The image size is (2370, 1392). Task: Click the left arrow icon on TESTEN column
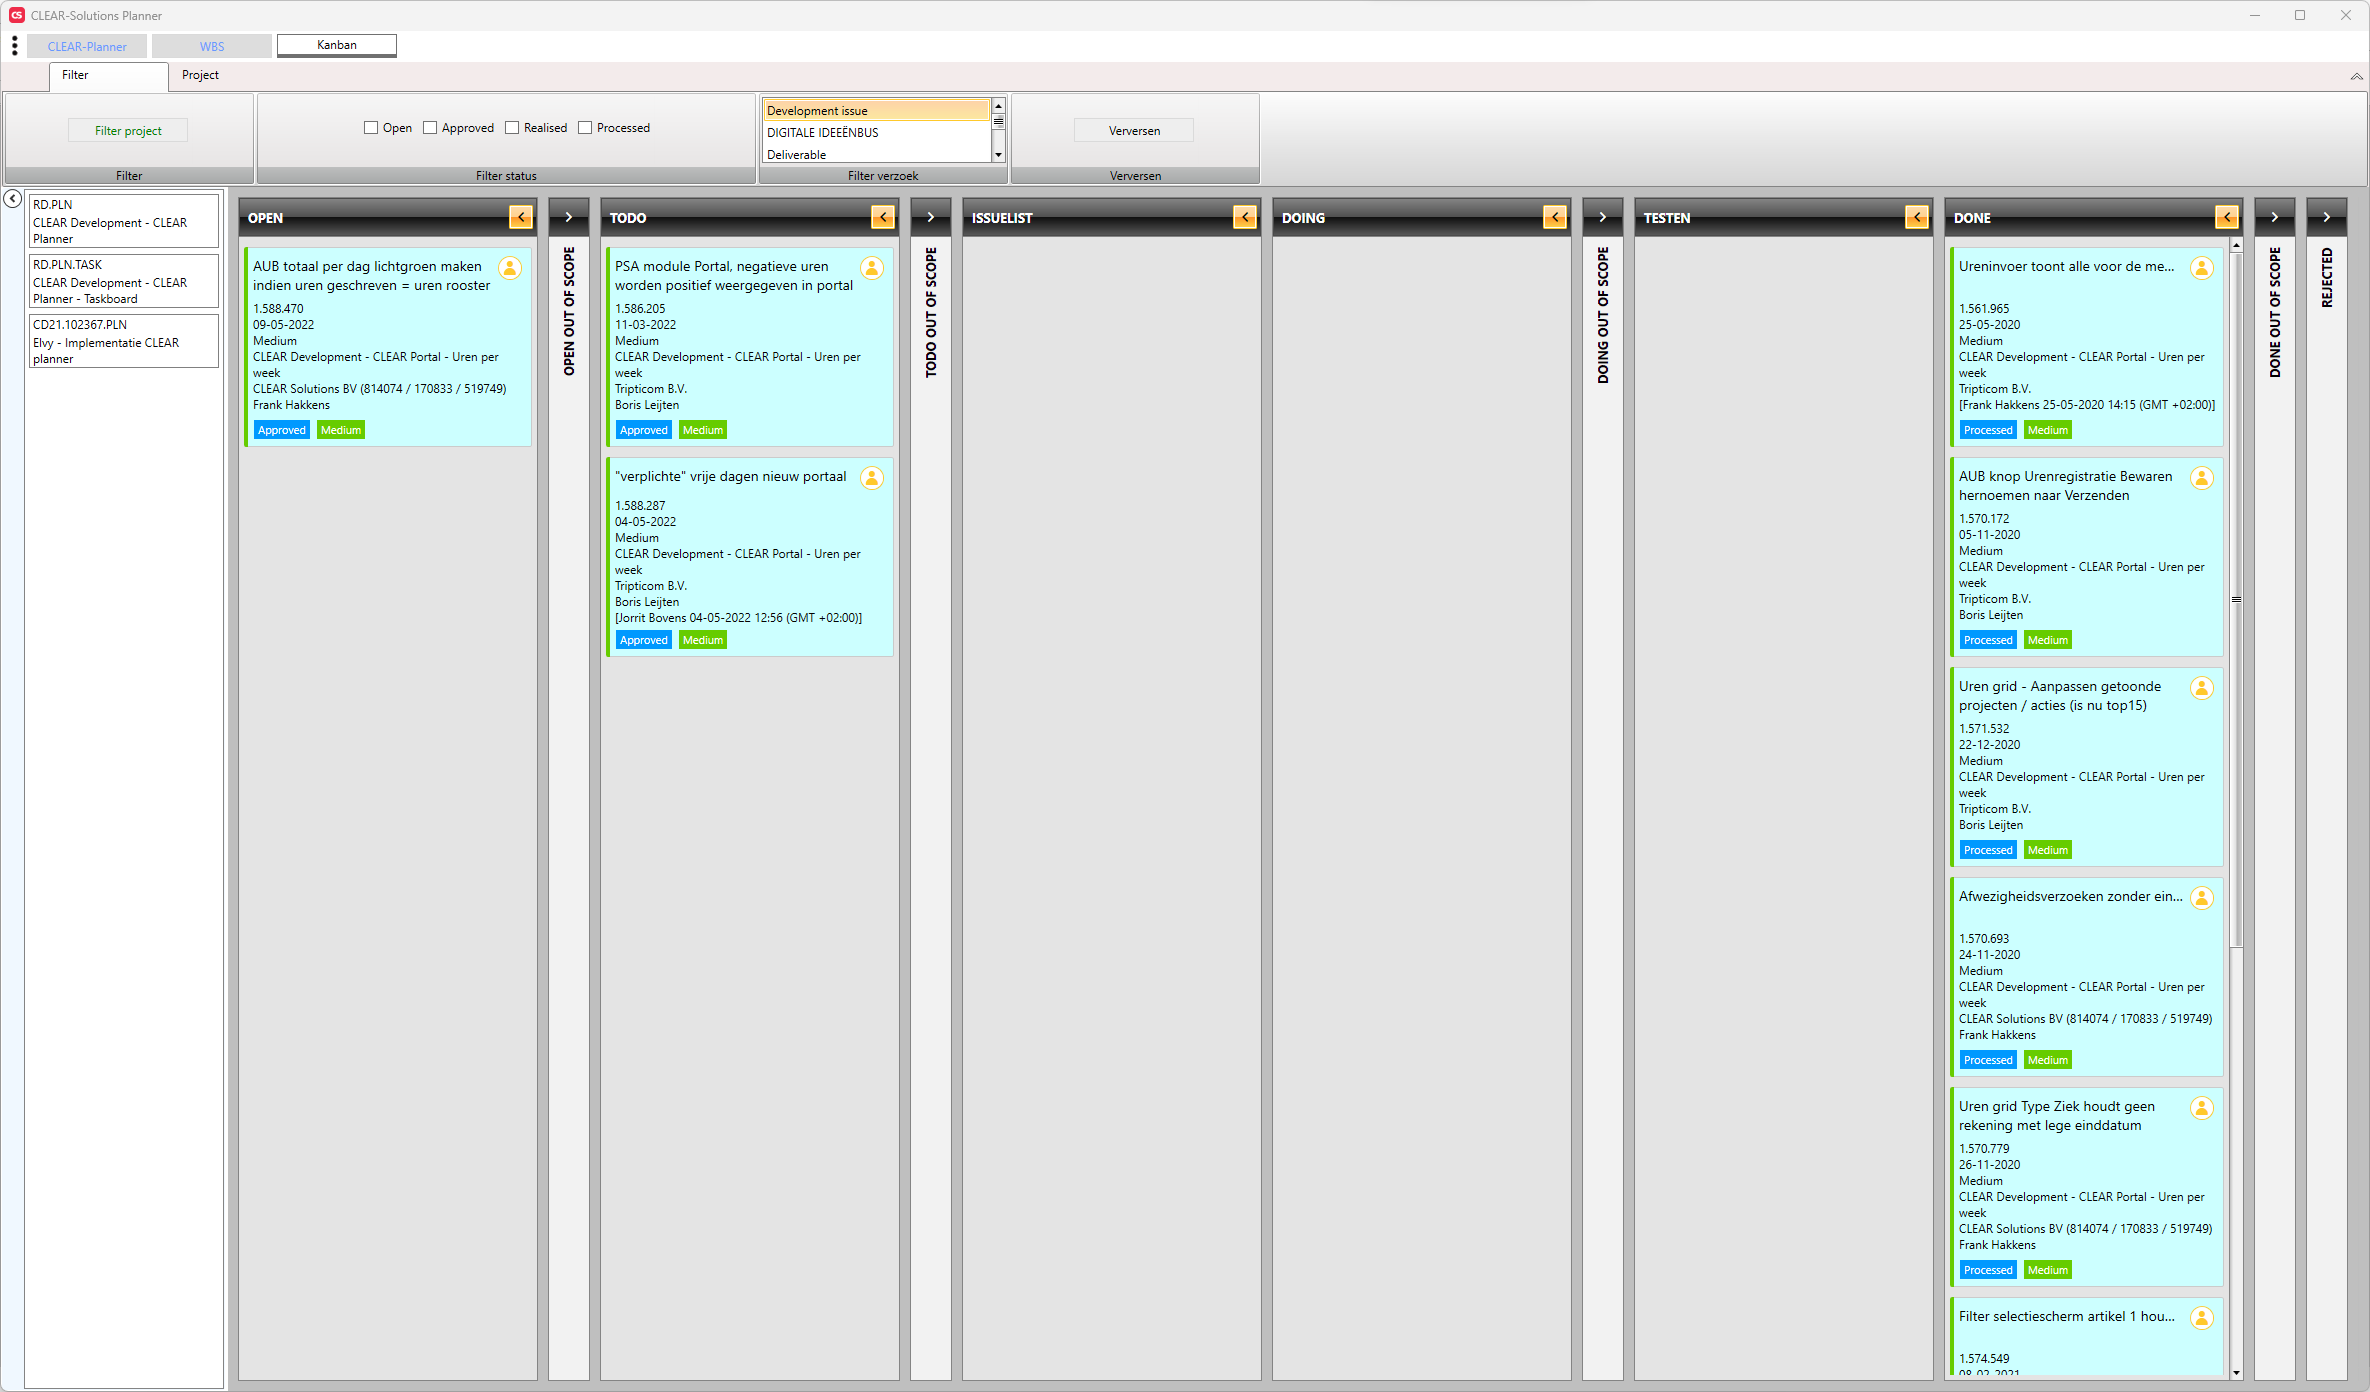1915,217
